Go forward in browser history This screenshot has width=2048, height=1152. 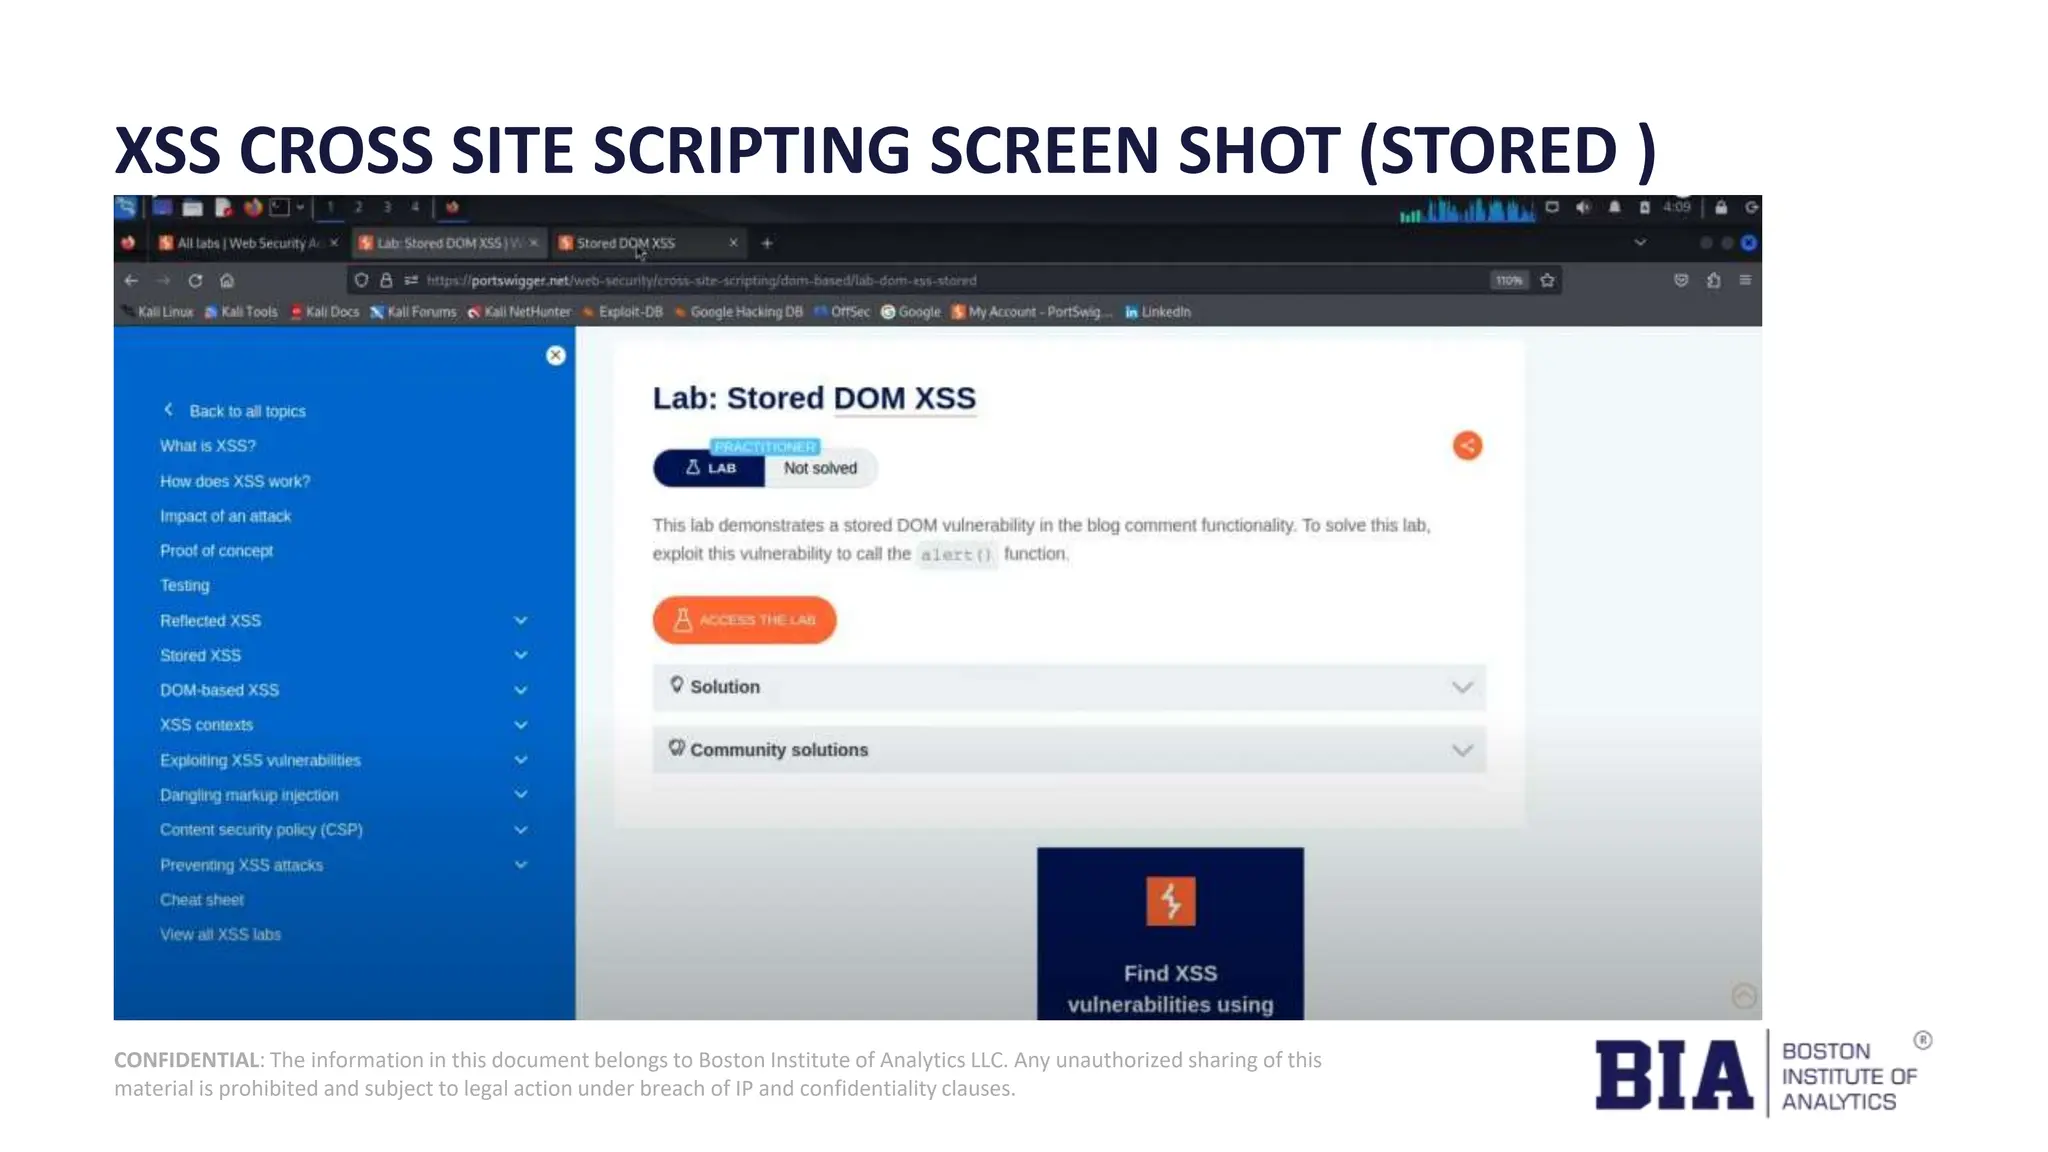pos(163,280)
